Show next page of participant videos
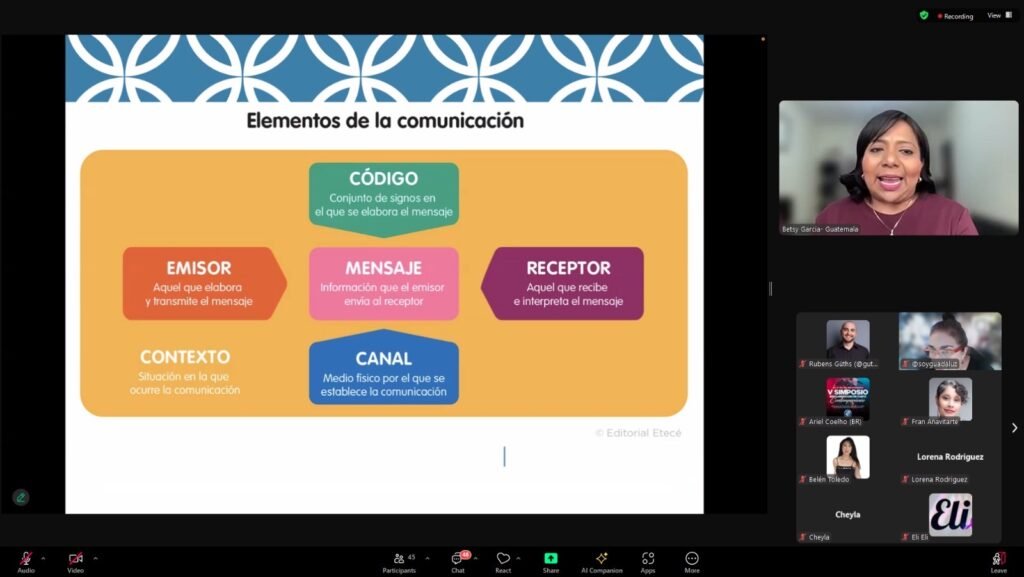Screen dimensions: 1024x577 pos(1014,428)
